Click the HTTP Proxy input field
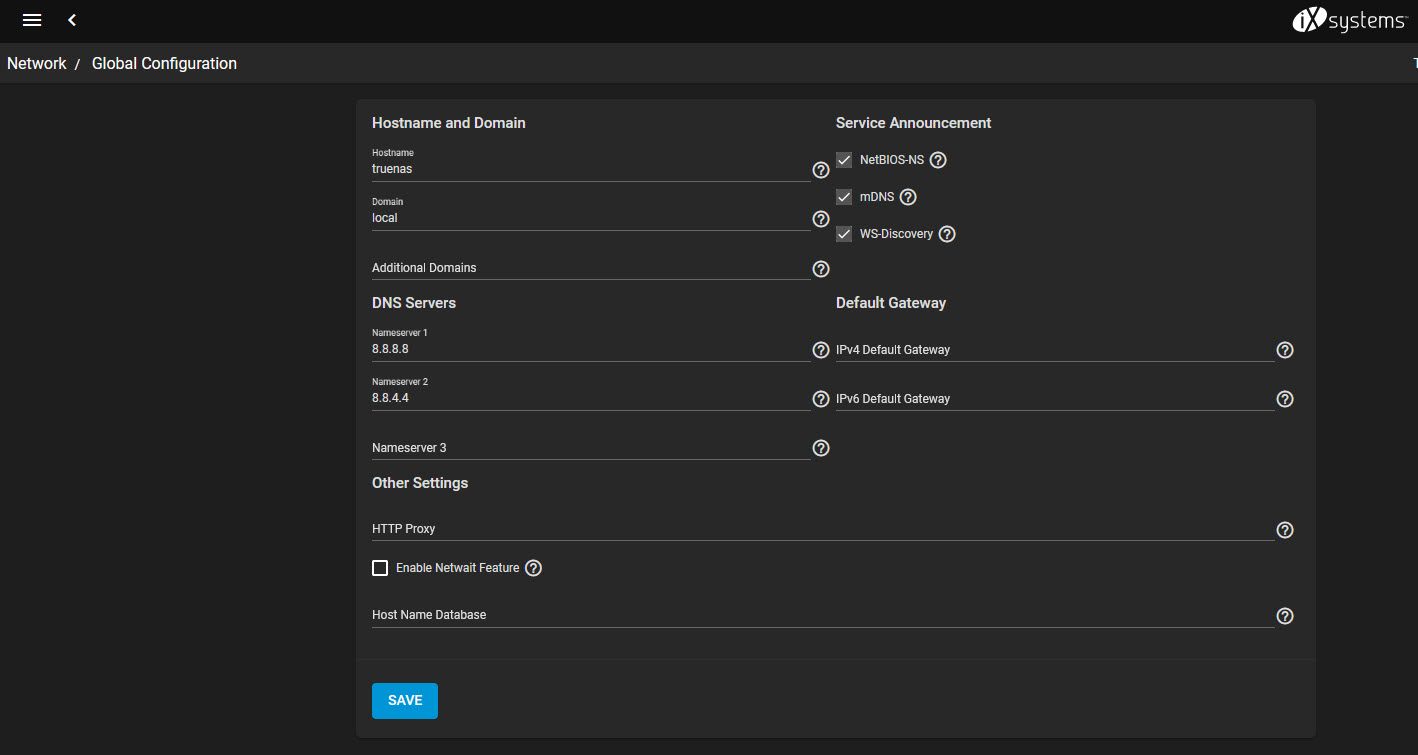This screenshot has width=1418, height=755. [823, 528]
